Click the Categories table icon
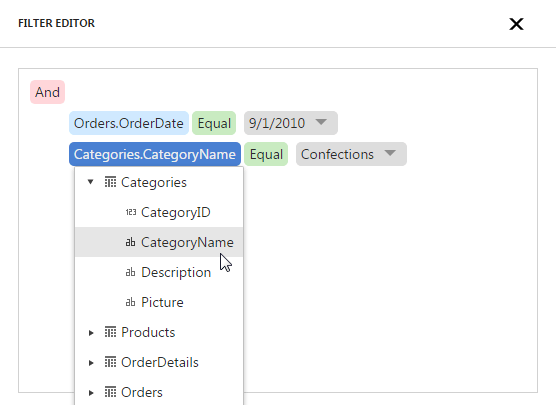 pos(110,182)
